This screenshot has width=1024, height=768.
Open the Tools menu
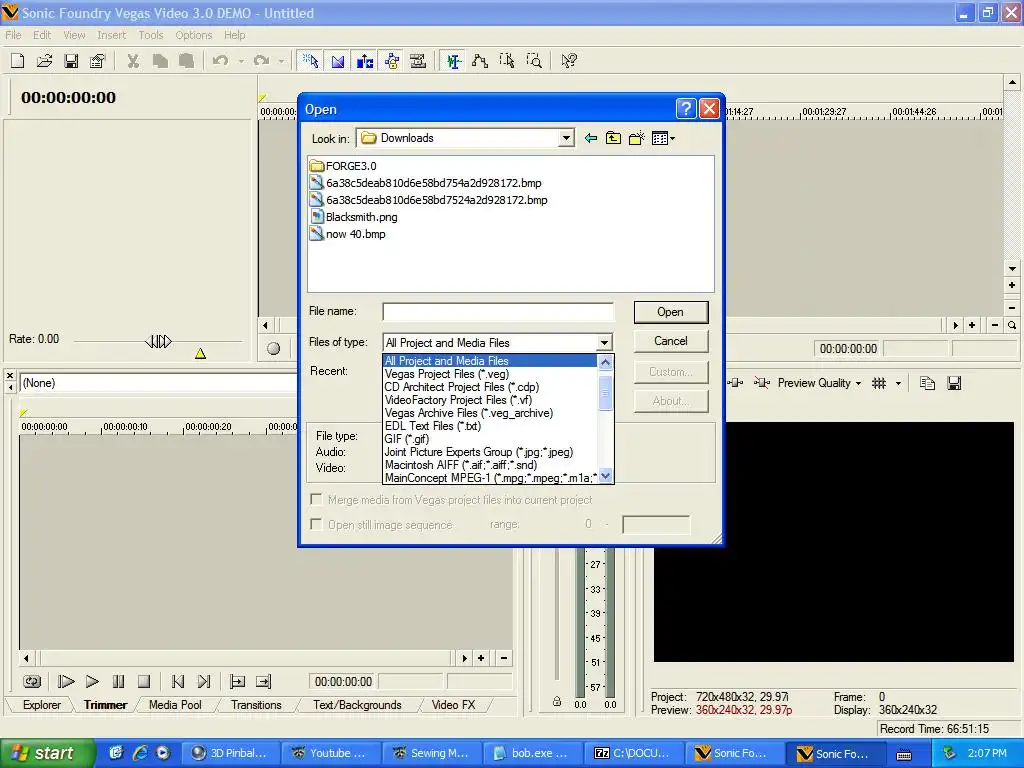pyautogui.click(x=151, y=35)
